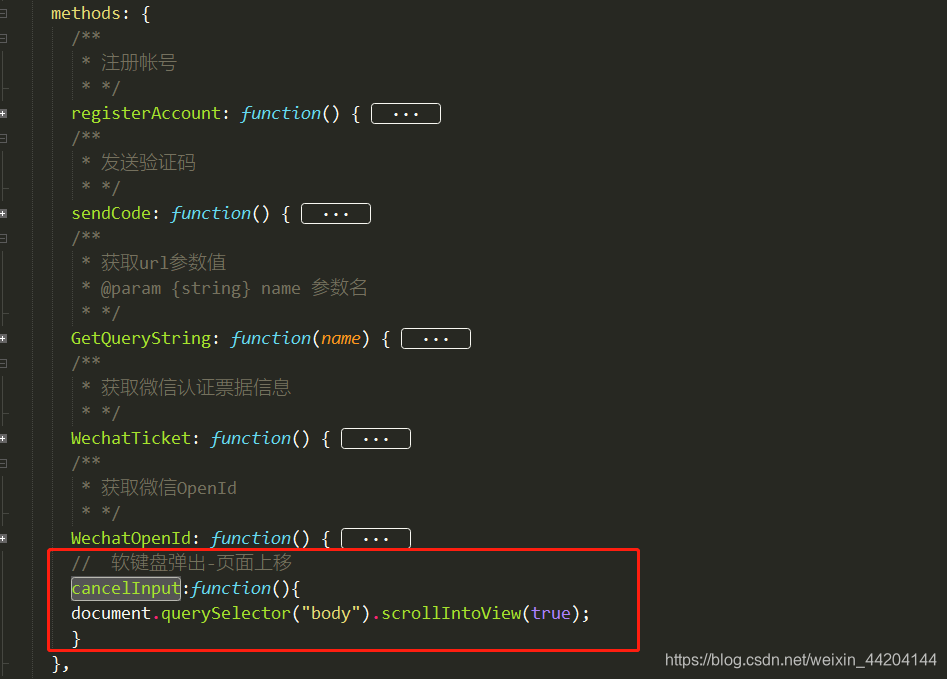The height and width of the screenshot is (679, 947).
Task: Click the WechatOpenId method name
Action: tap(131, 538)
